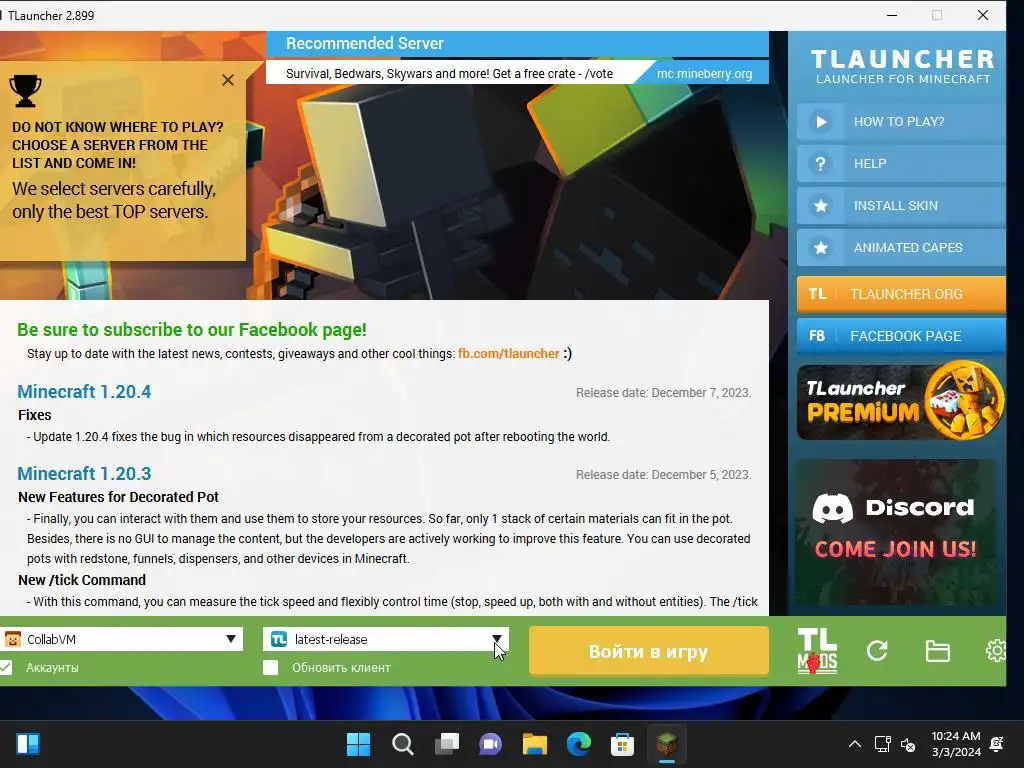Screen dimensions: 1024x768
Task: Enable the Обновить клиент checkbox
Action: (270, 667)
